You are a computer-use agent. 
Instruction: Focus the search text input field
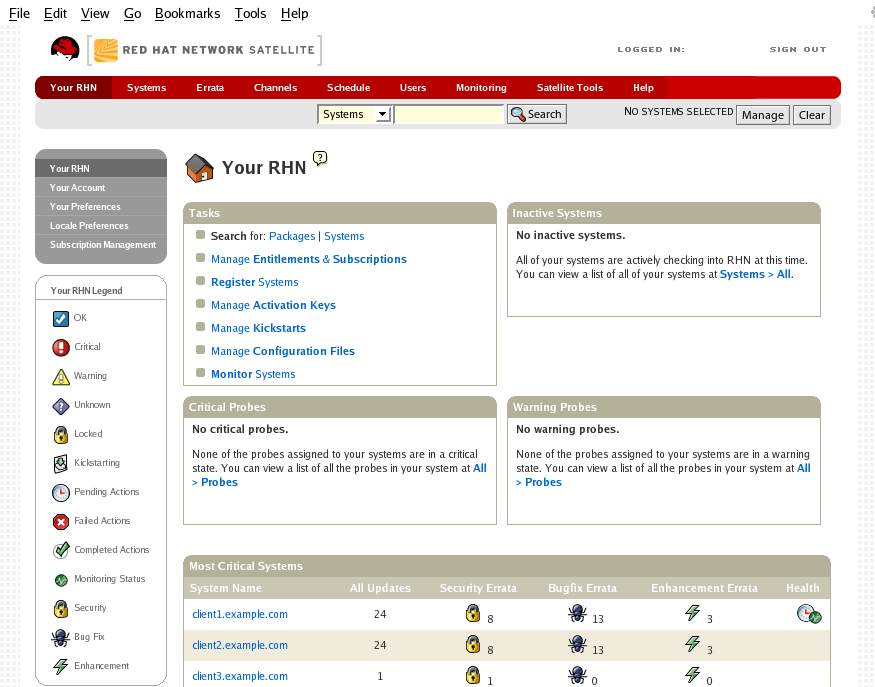click(449, 114)
